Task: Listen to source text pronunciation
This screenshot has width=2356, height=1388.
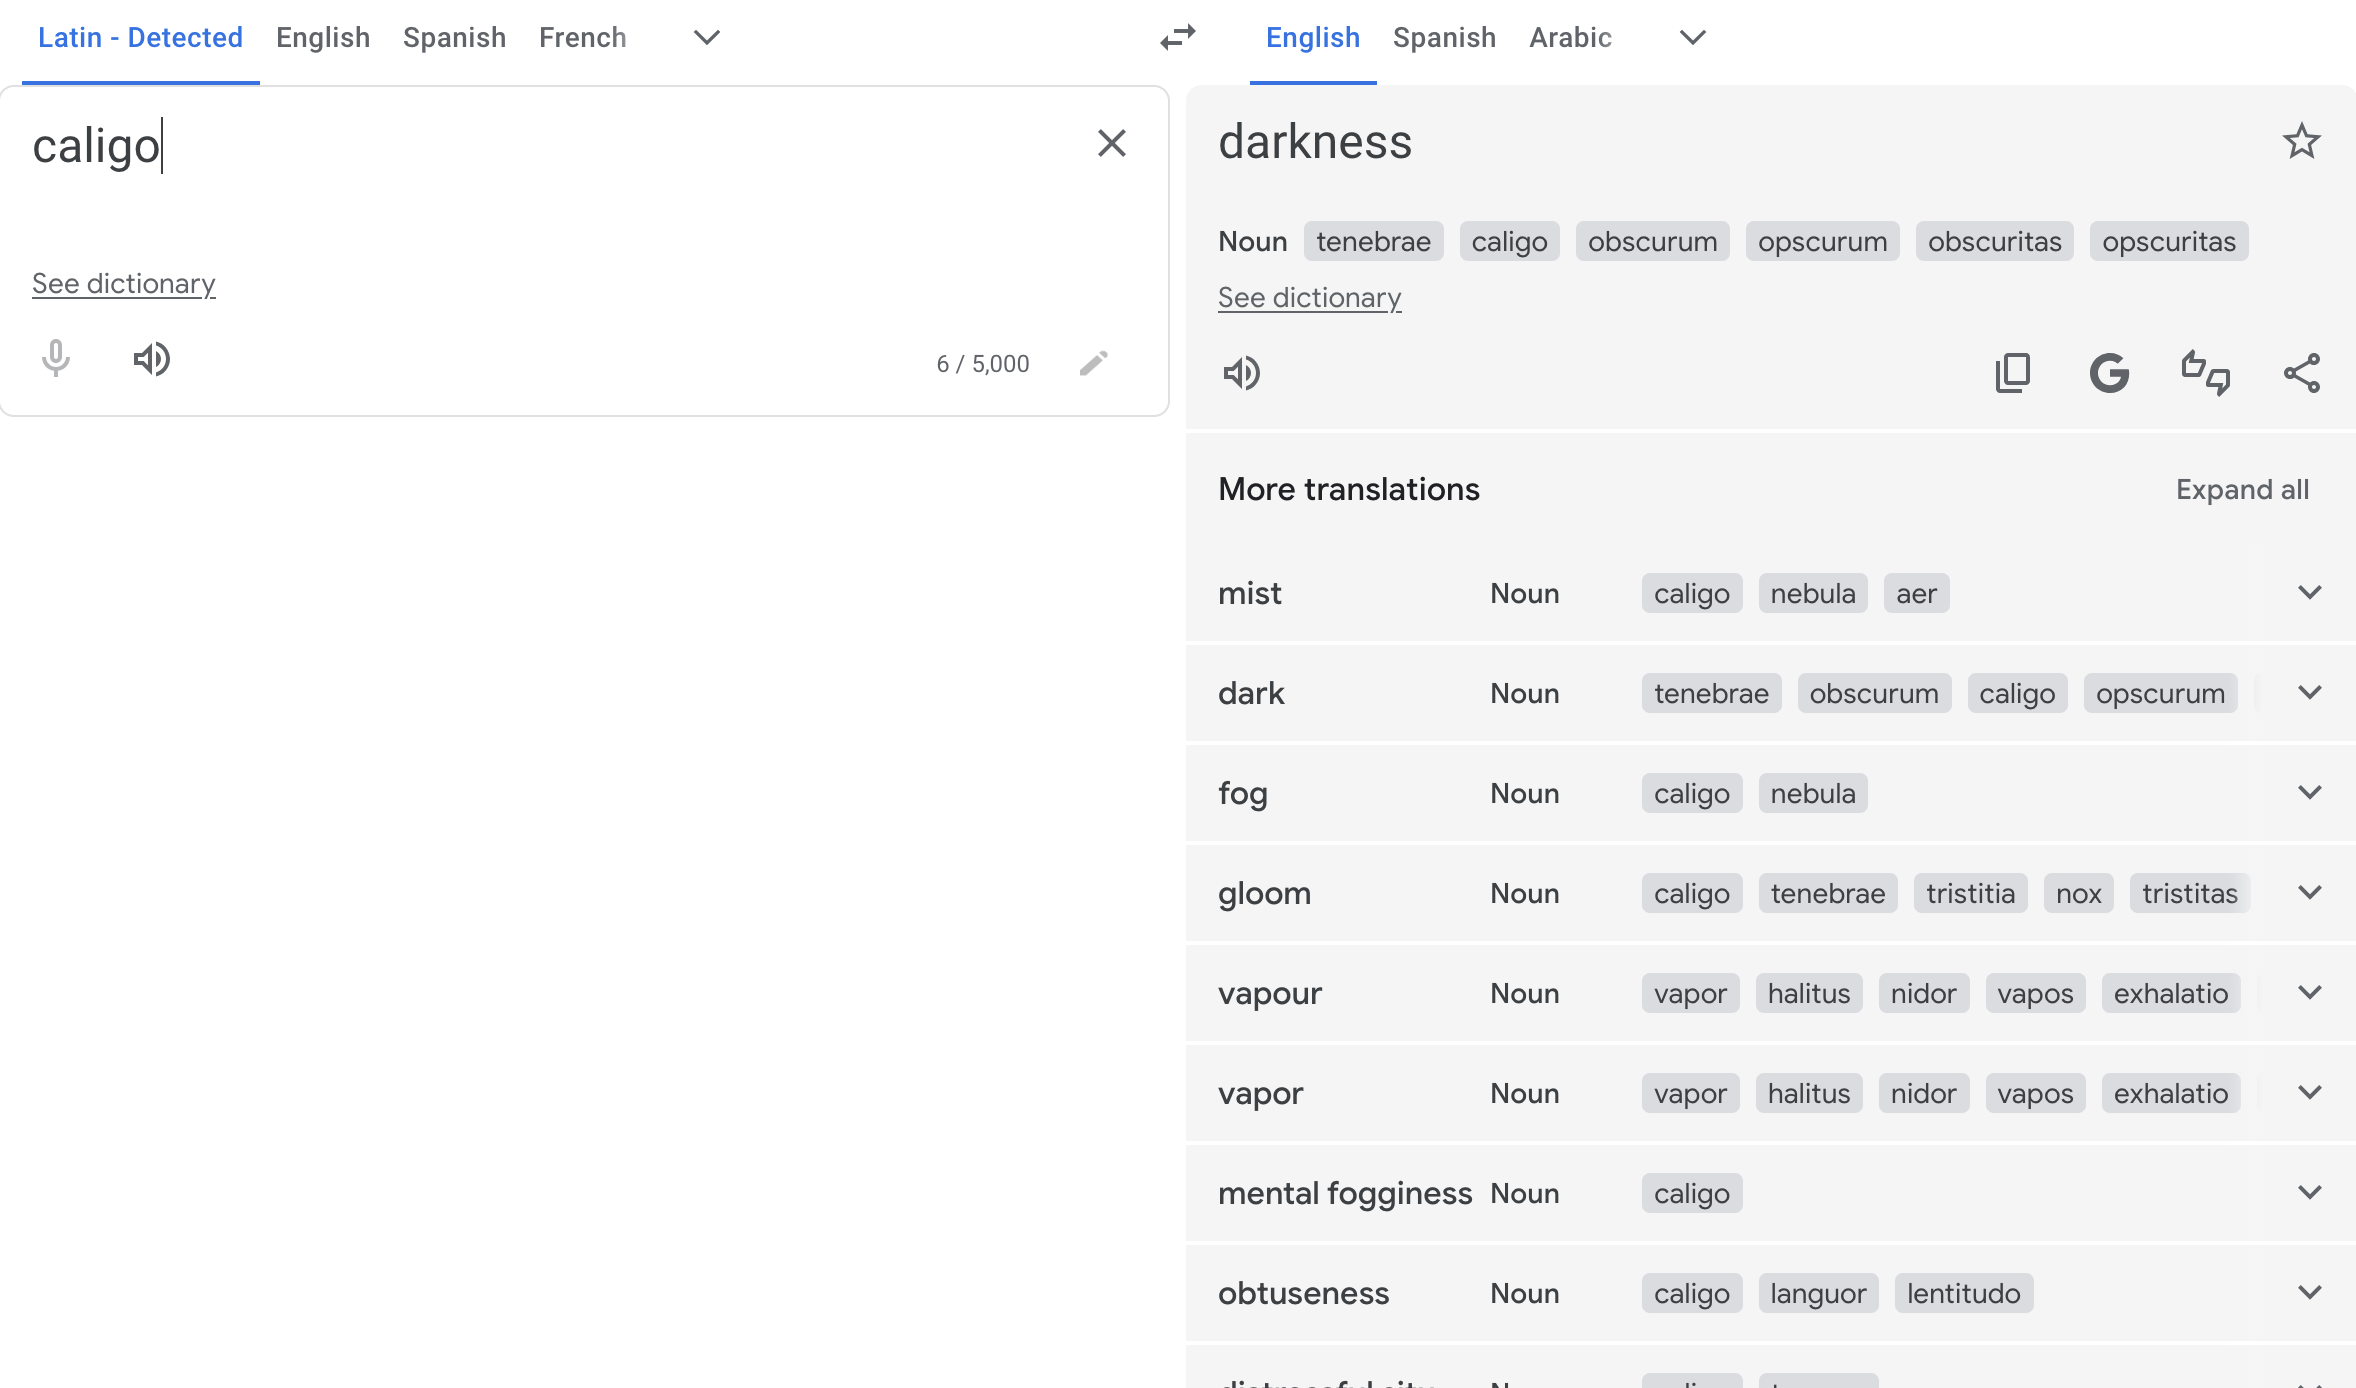Action: 152,359
